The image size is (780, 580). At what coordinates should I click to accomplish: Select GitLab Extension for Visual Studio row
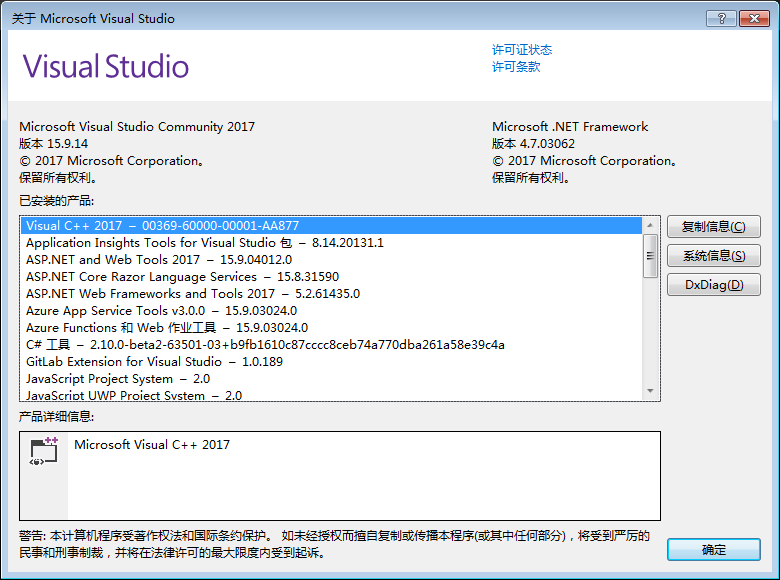click(x=331, y=362)
